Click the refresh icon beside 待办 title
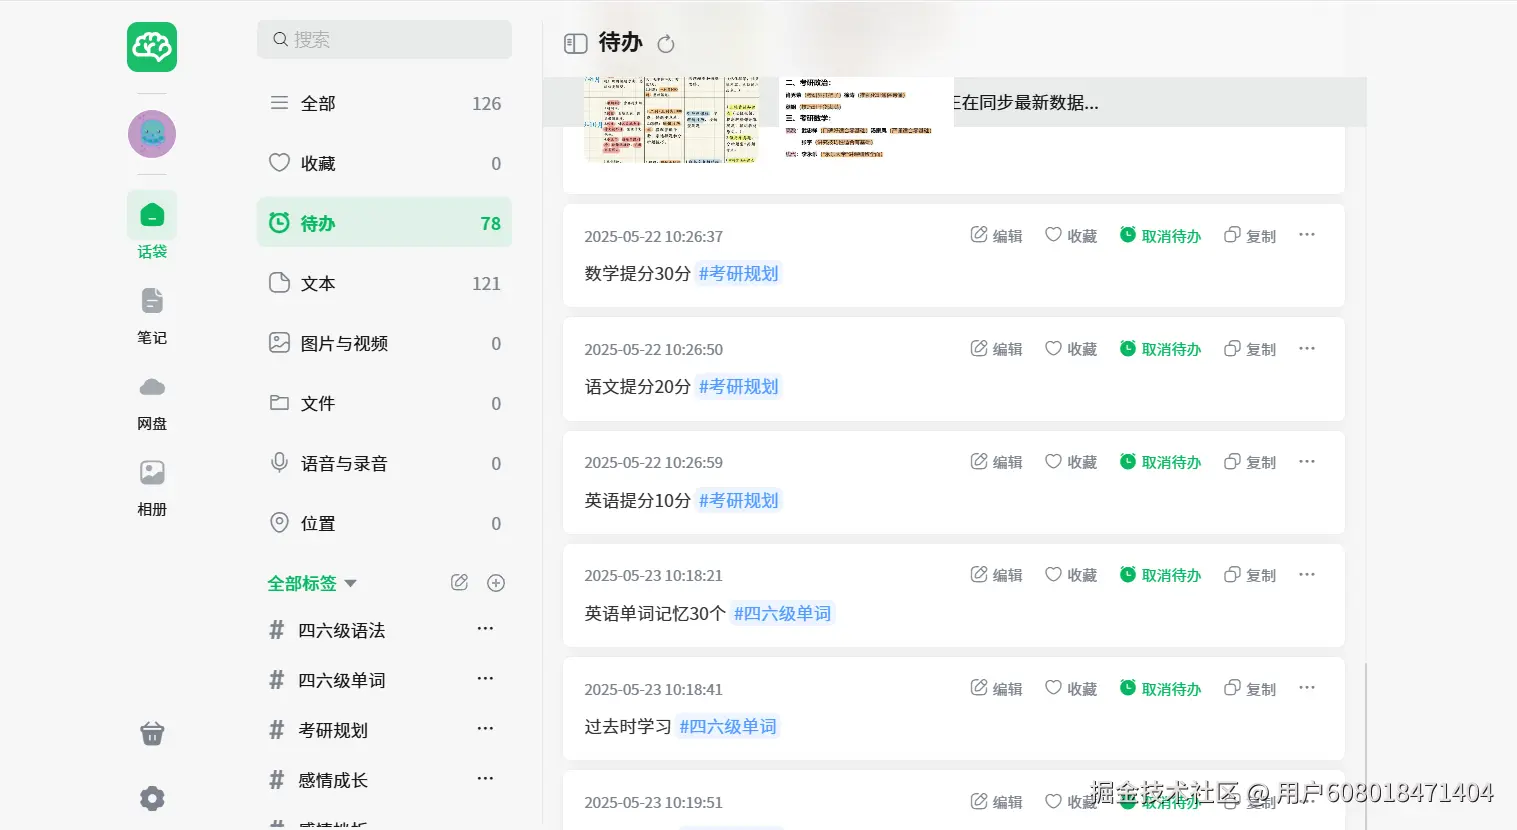The height and width of the screenshot is (830, 1517). [x=666, y=44]
